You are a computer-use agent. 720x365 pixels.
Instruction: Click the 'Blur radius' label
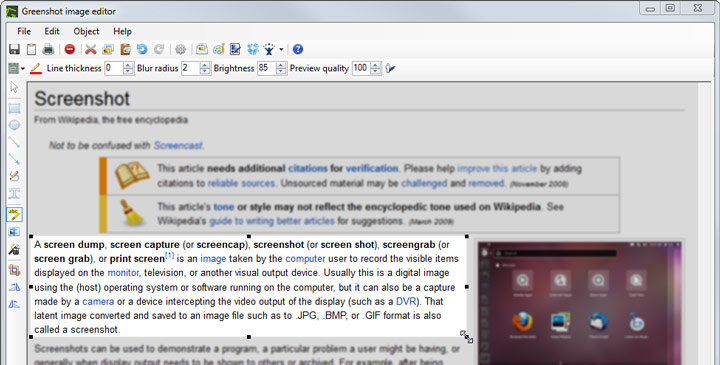click(158, 68)
